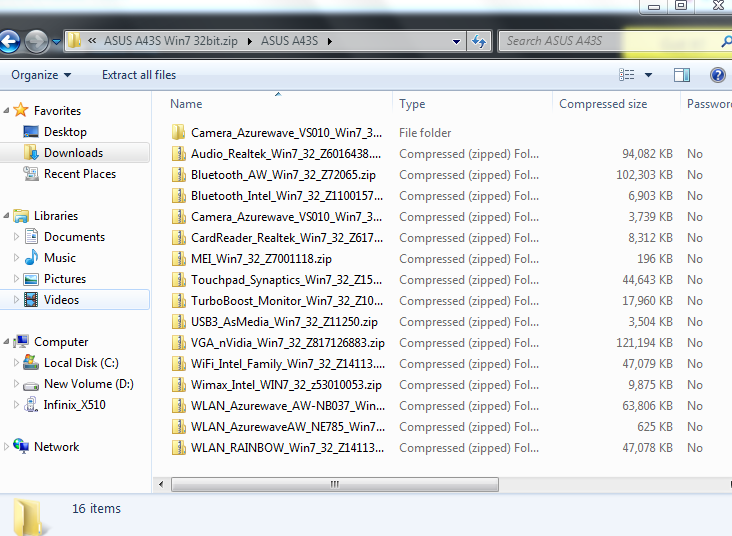Sort files by Type column
The image size is (732, 536).
coord(412,104)
